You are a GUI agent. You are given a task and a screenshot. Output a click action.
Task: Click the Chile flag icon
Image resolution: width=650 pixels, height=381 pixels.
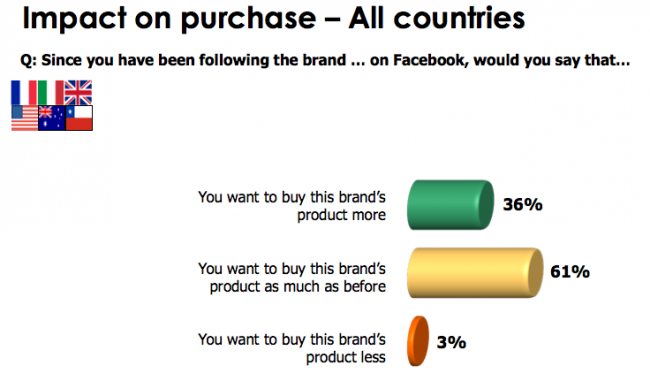[79, 118]
